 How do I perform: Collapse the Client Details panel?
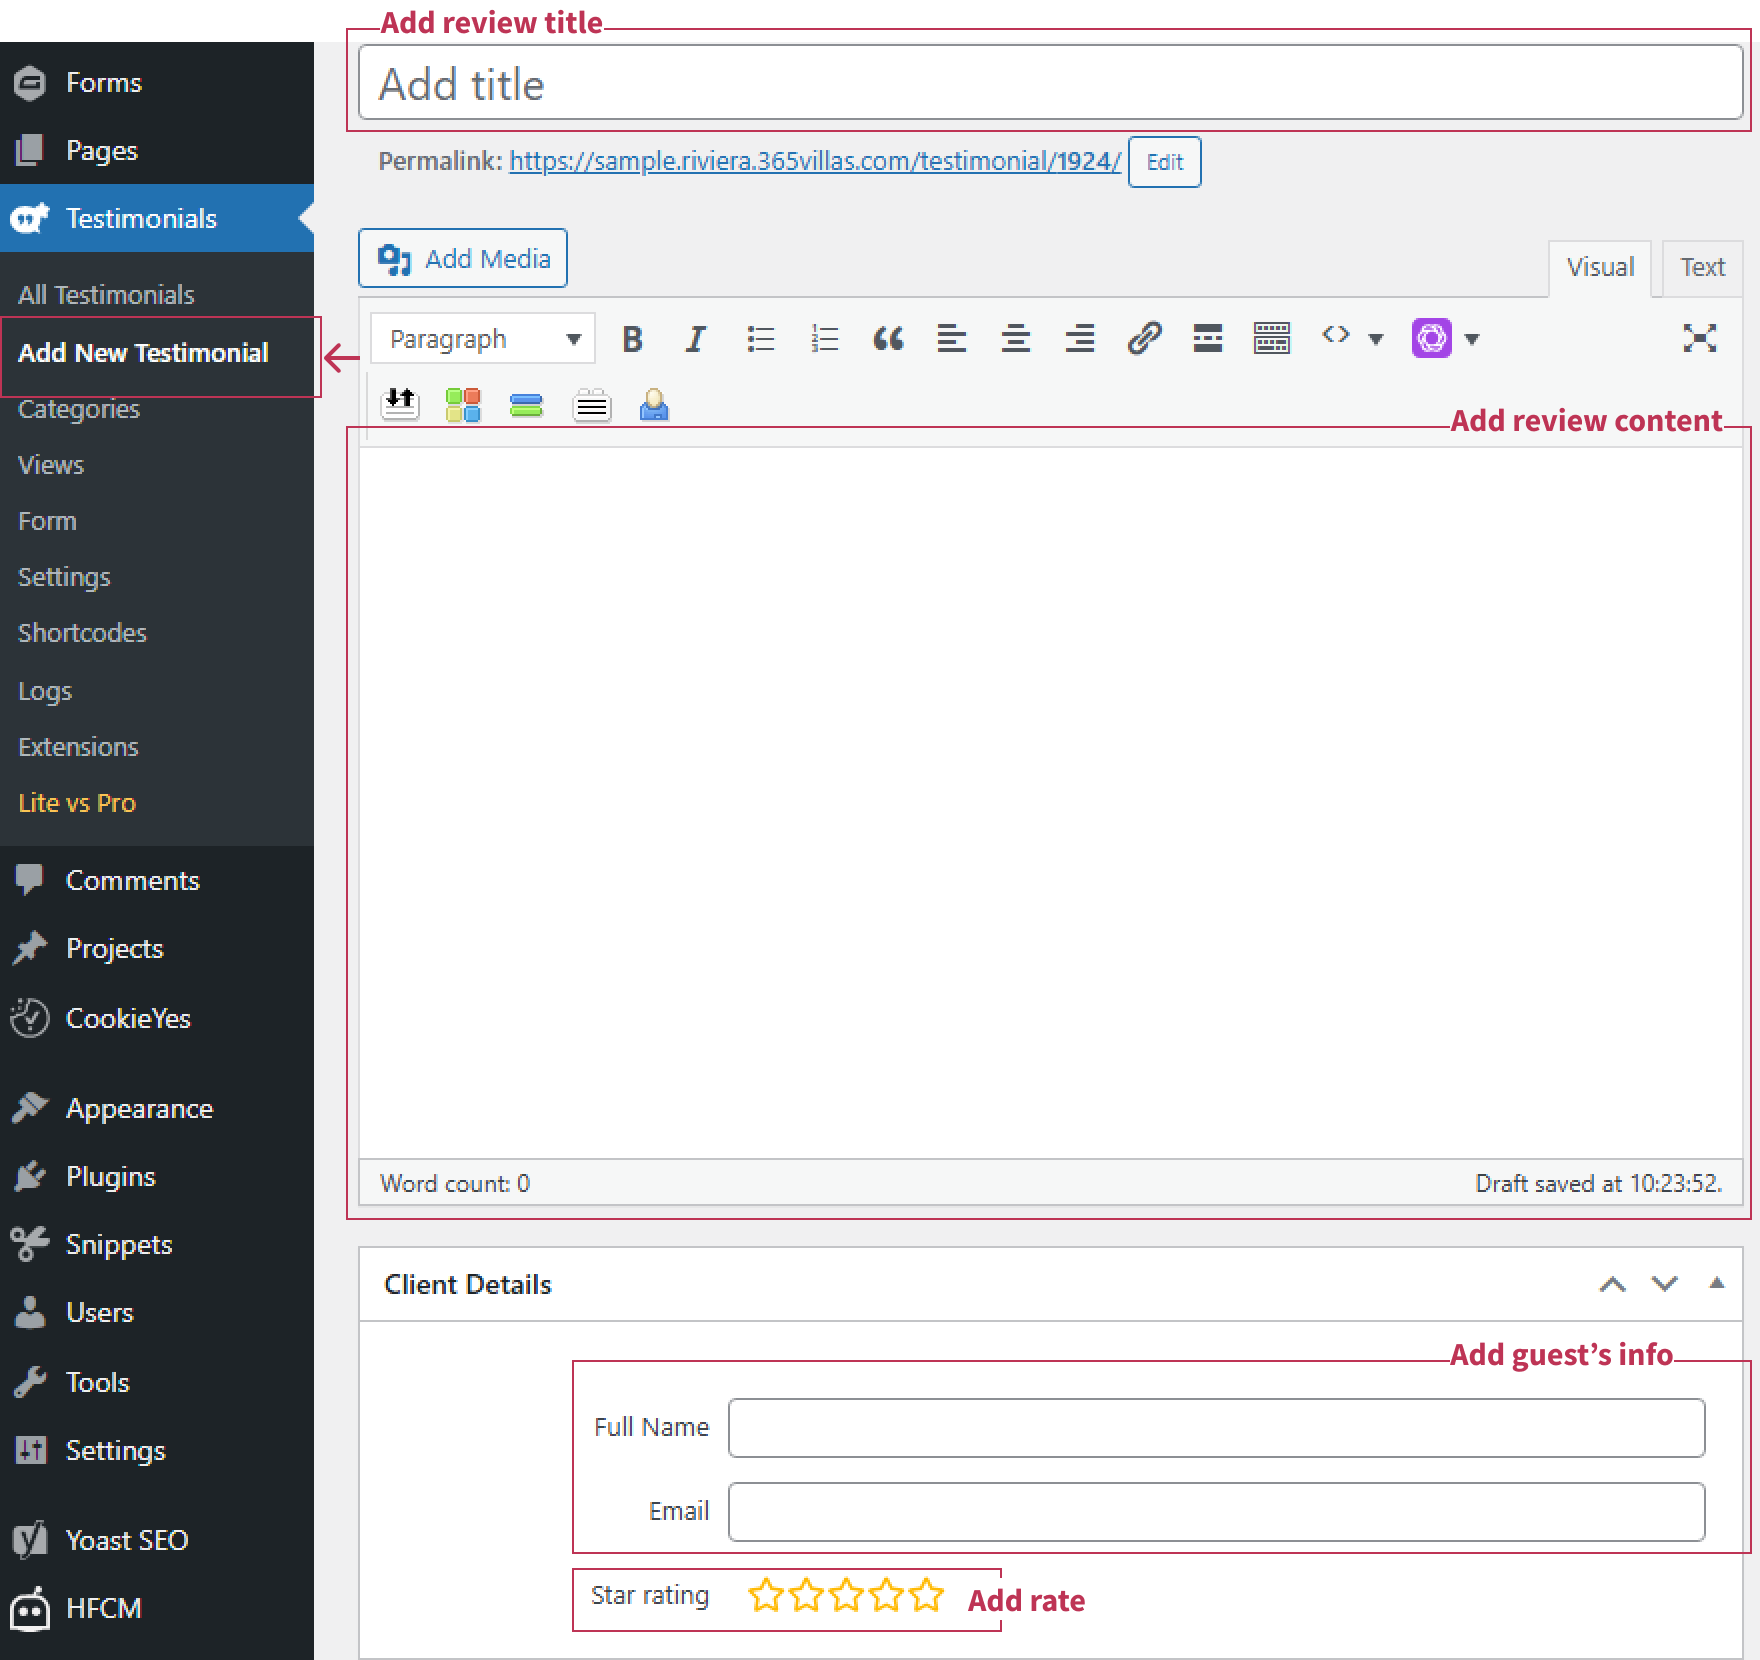(1717, 1283)
